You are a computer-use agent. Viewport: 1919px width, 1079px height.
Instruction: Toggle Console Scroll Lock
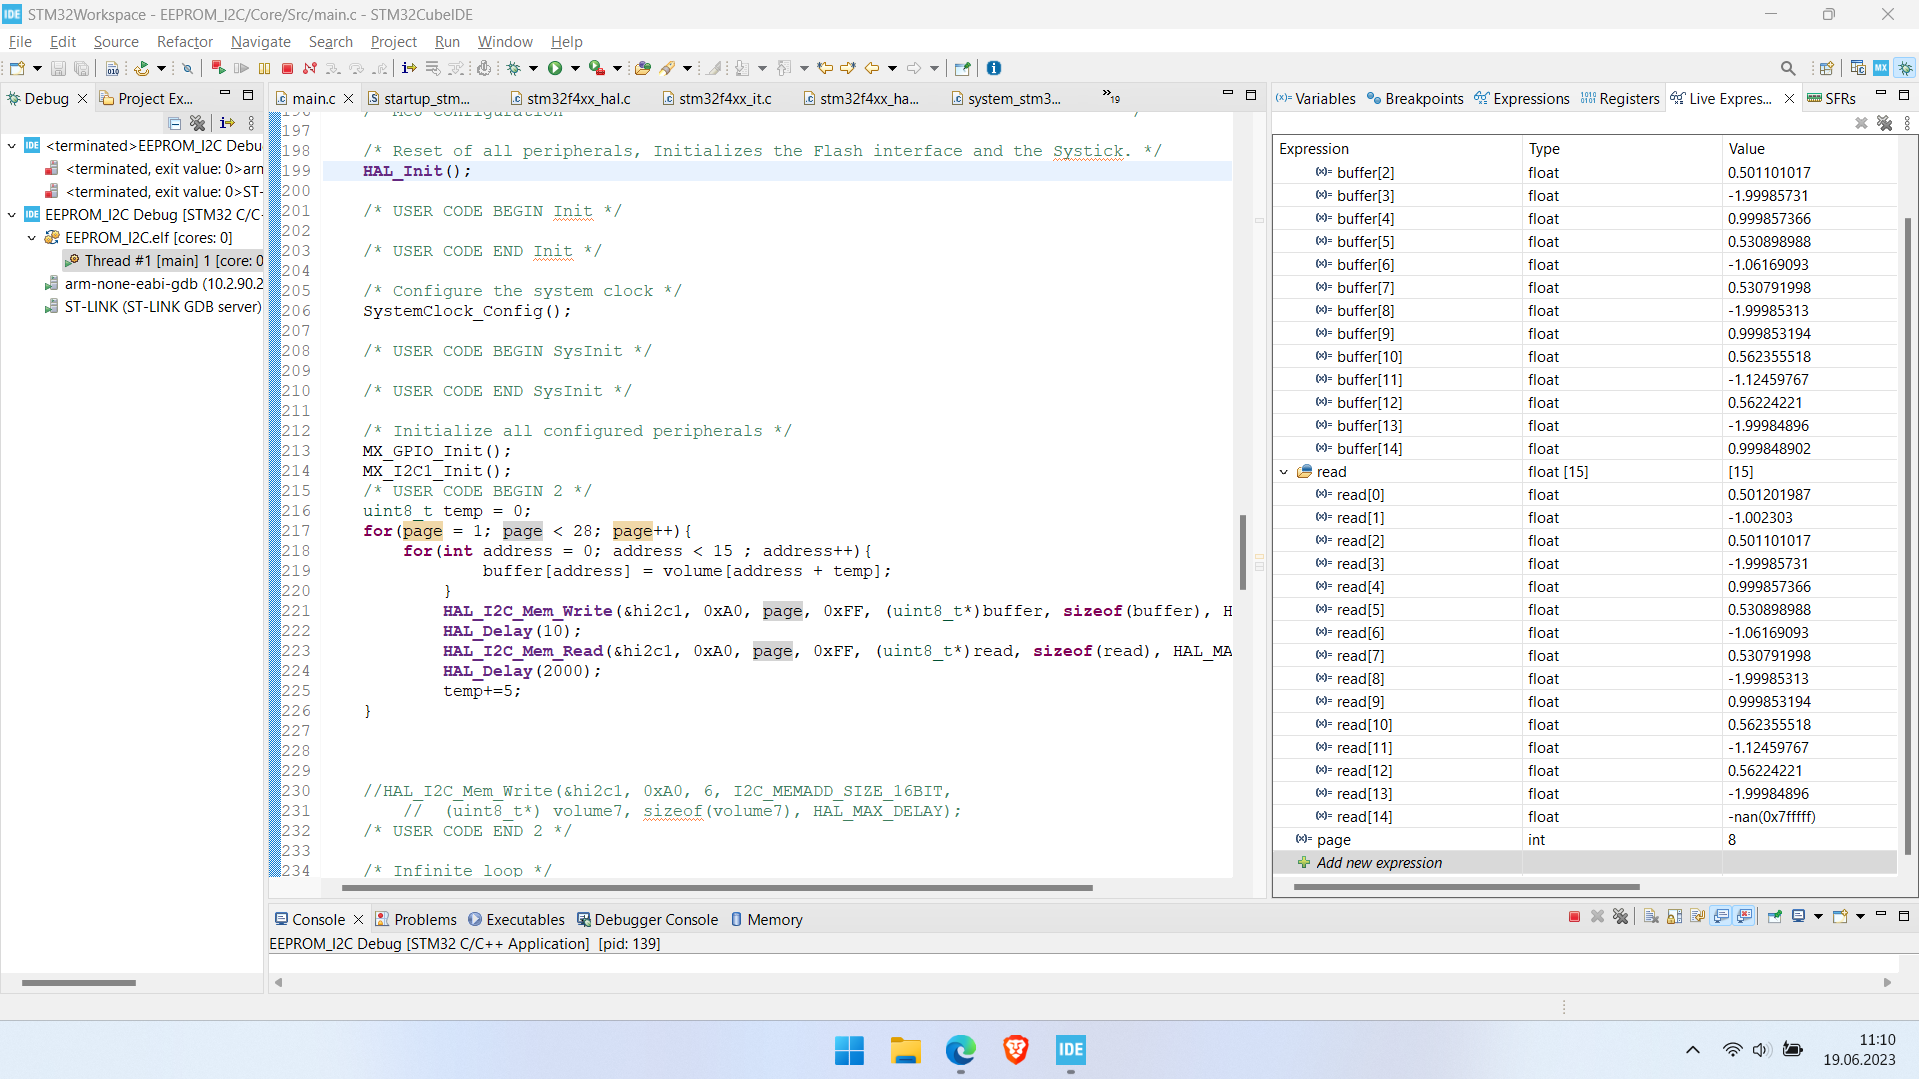[x=1675, y=916]
